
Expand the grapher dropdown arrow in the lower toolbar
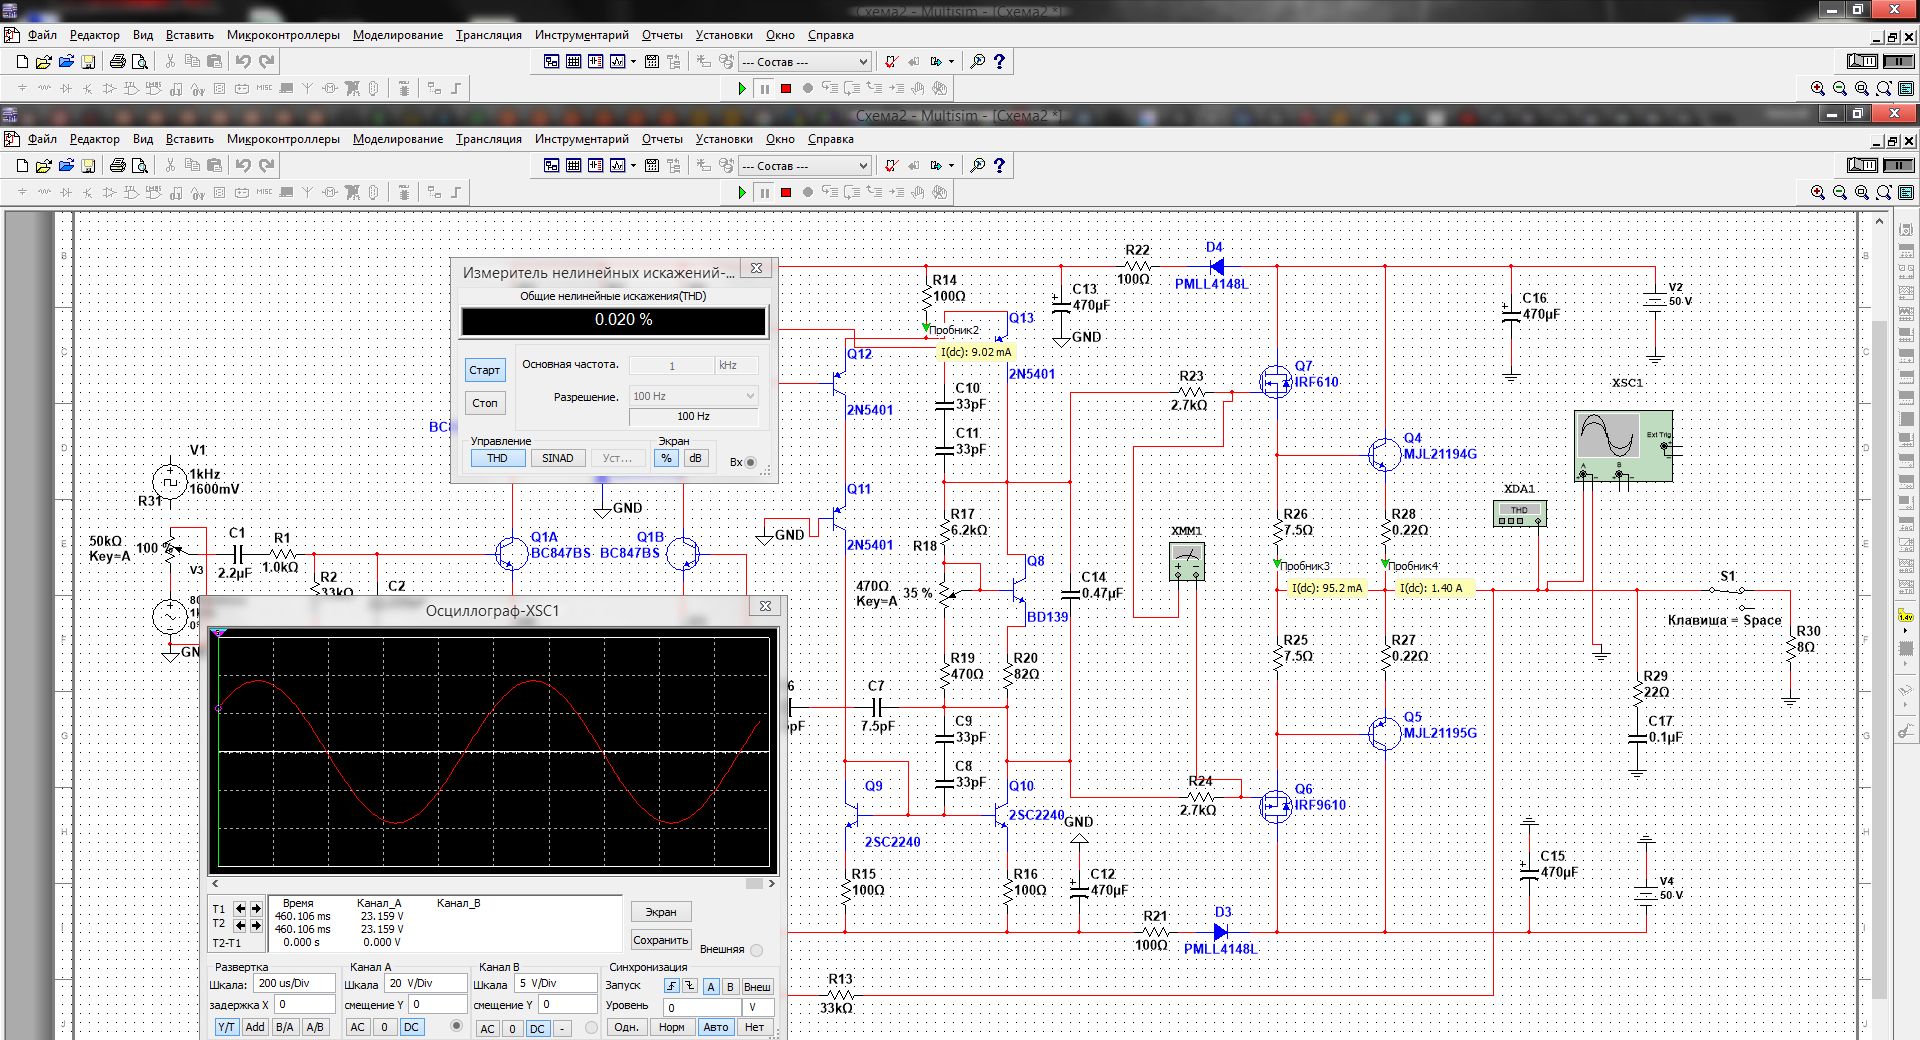point(633,166)
